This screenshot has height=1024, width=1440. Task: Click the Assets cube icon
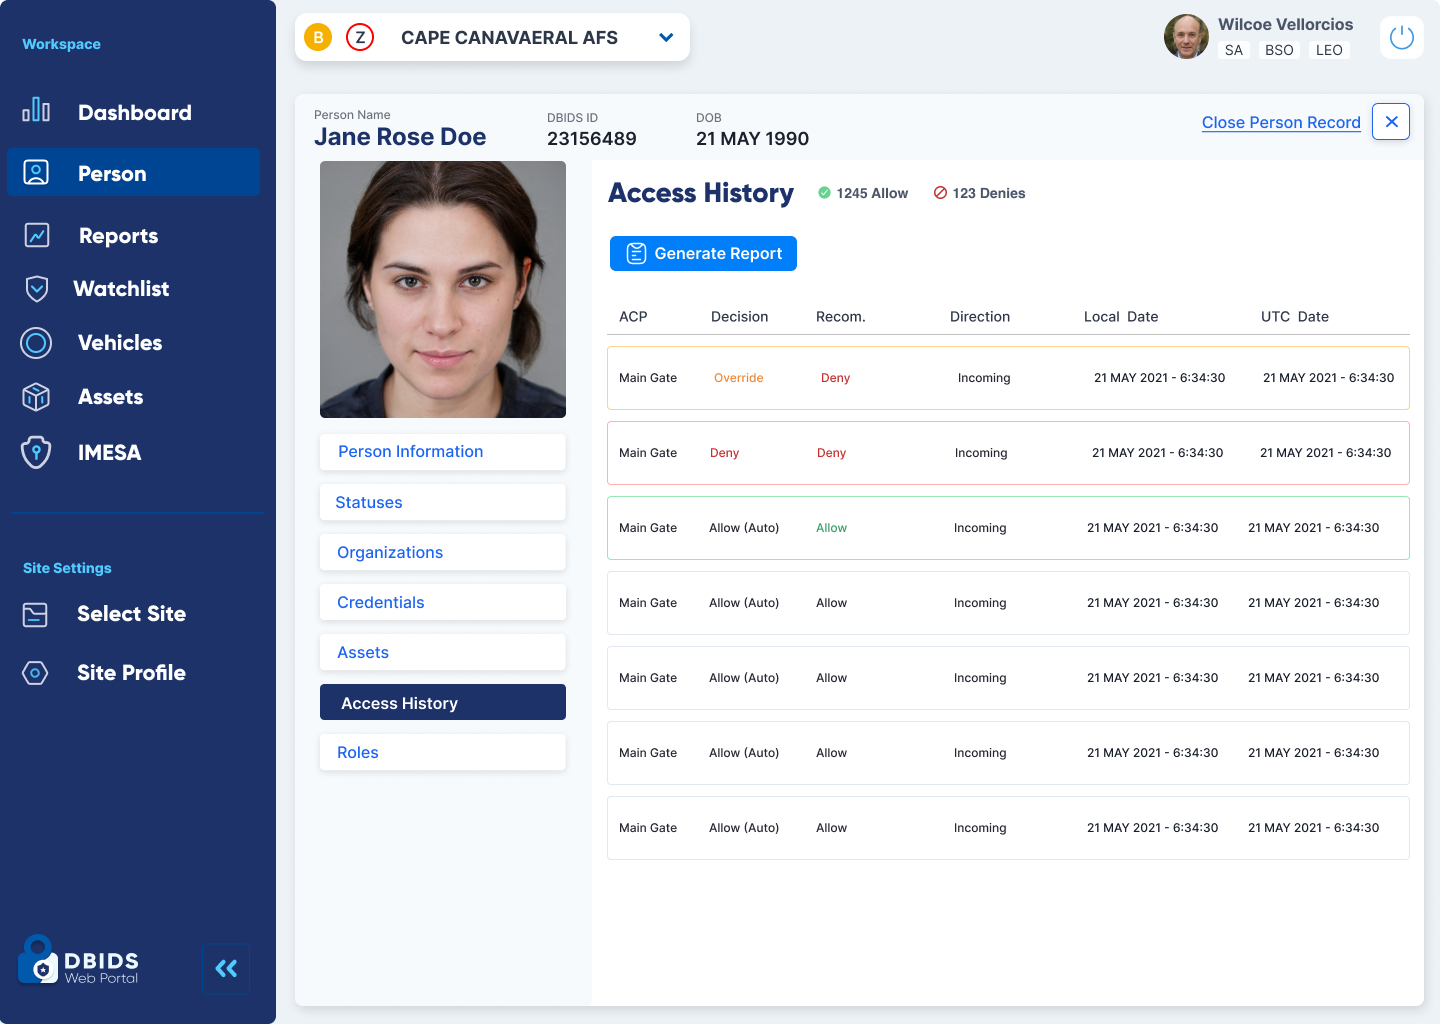[36, 397]
